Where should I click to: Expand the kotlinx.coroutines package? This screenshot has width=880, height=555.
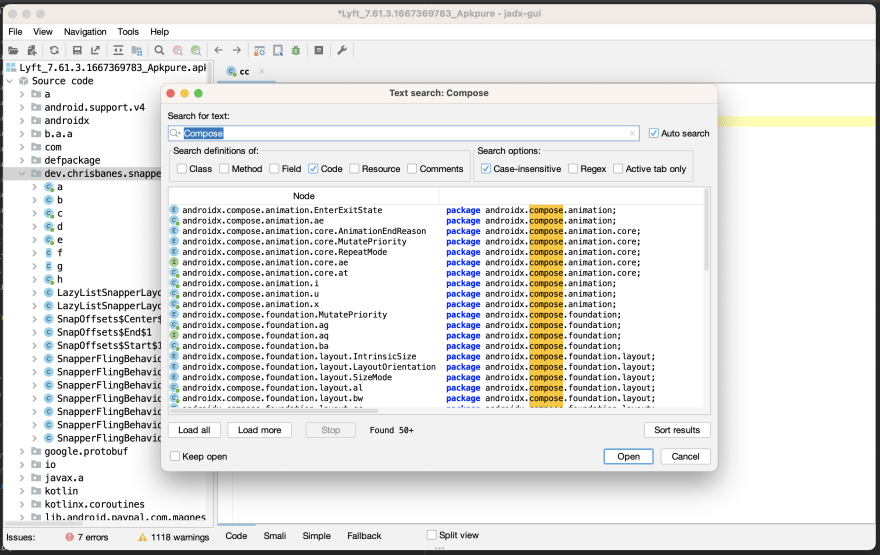22,504
